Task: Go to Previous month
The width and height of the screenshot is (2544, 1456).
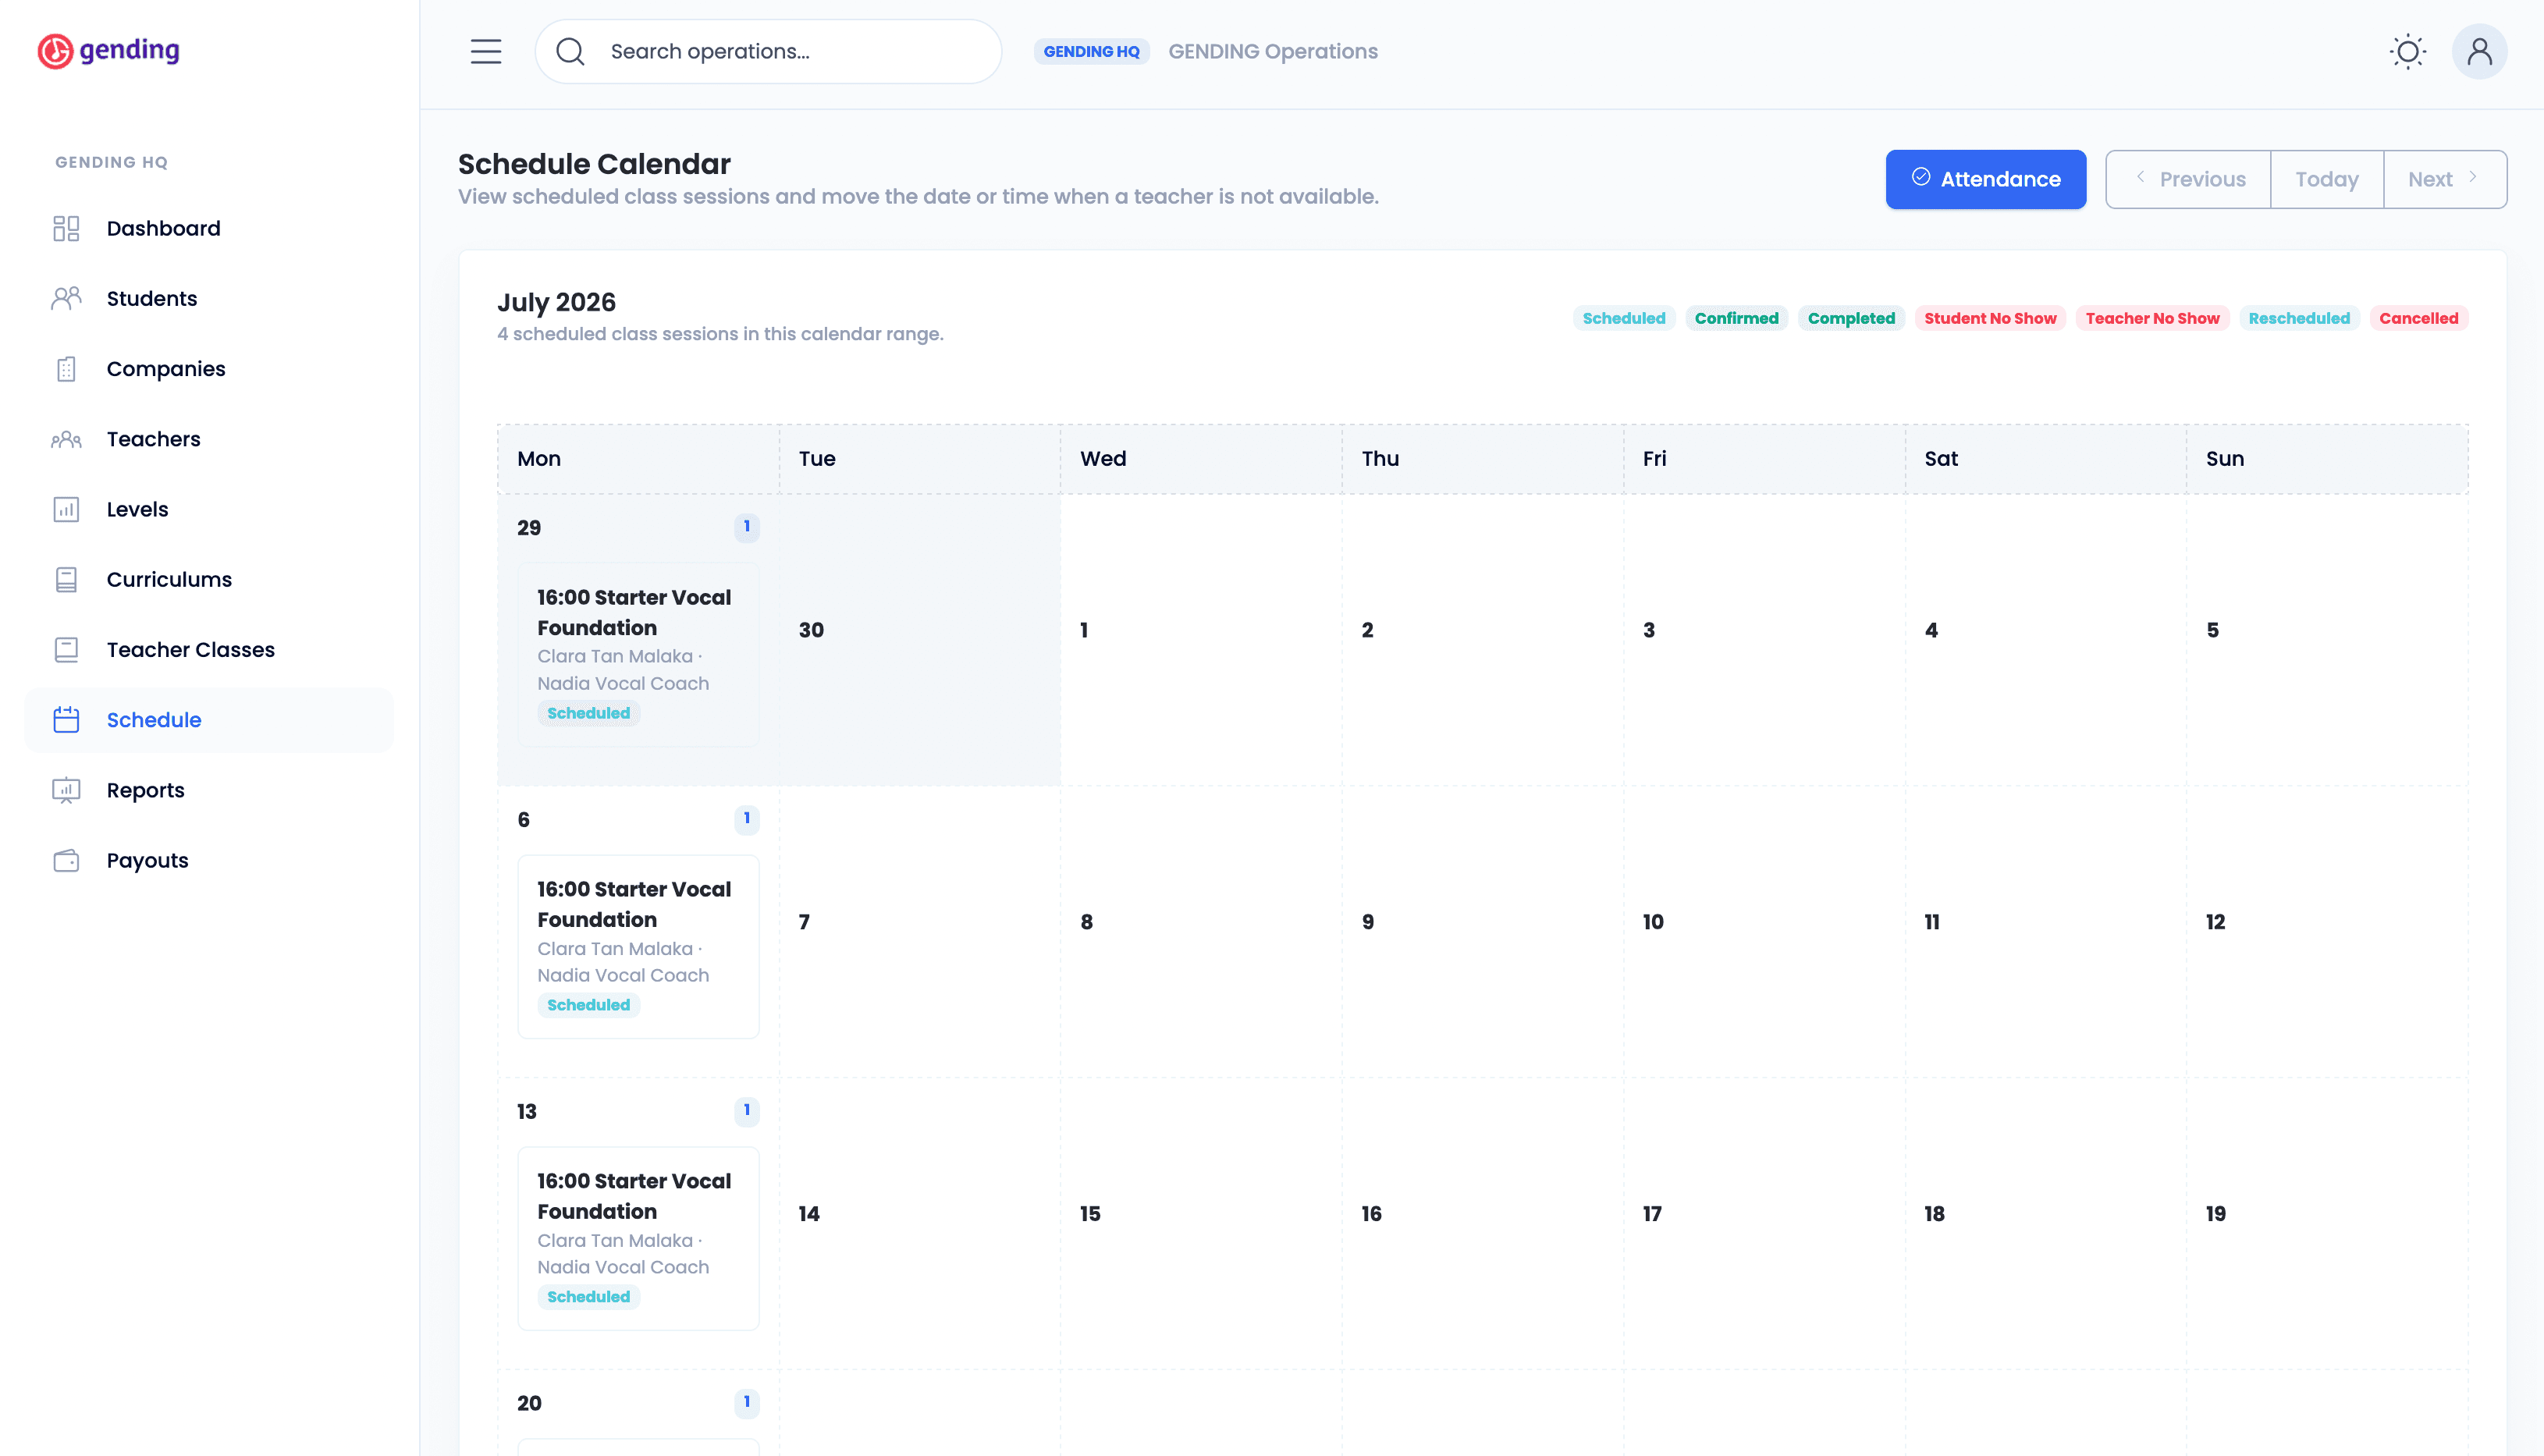Action: coord(2188,179)
